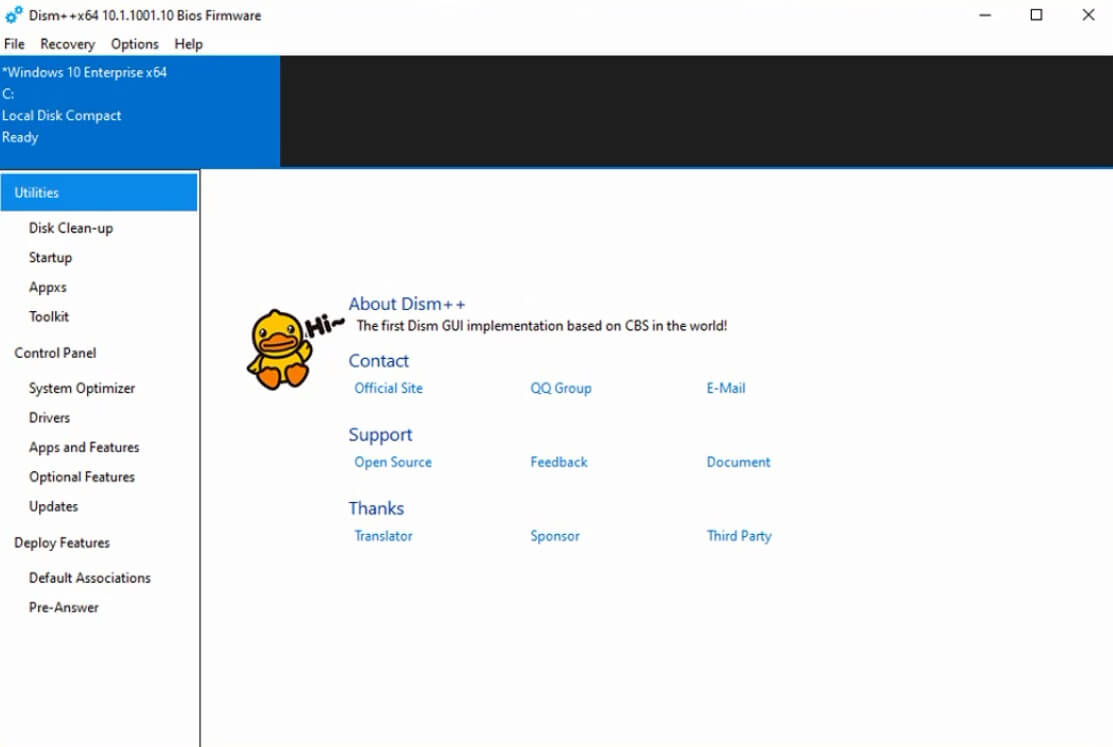
Task: Click the 'Ready' status text
Action: pos(20,137)
